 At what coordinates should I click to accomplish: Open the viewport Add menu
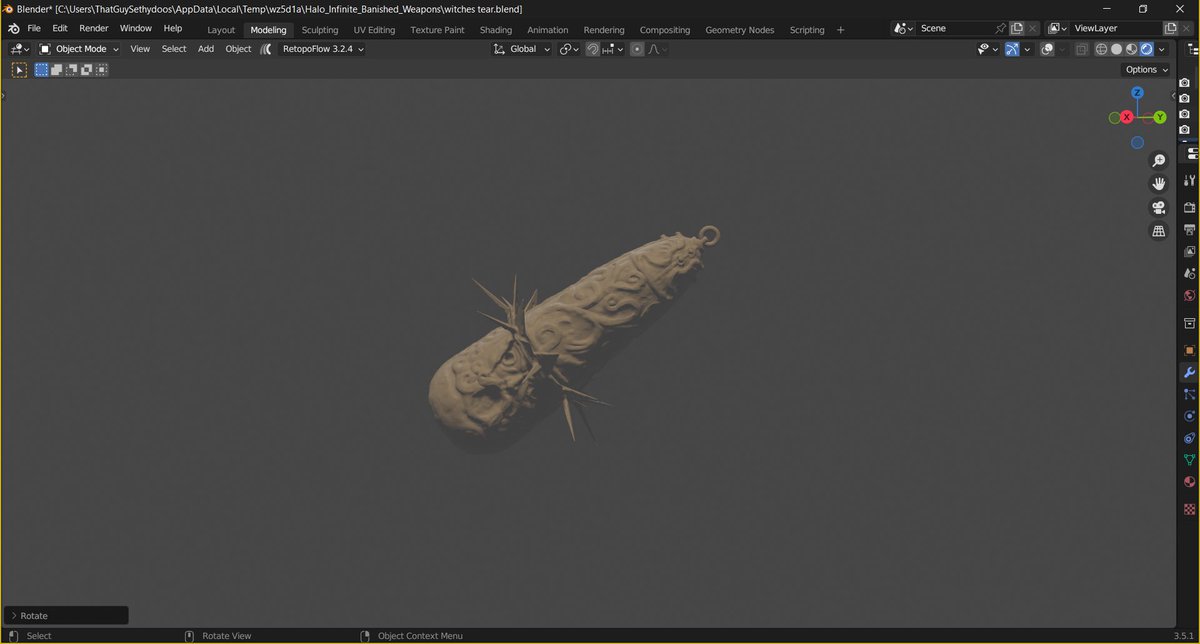(206, 48)
